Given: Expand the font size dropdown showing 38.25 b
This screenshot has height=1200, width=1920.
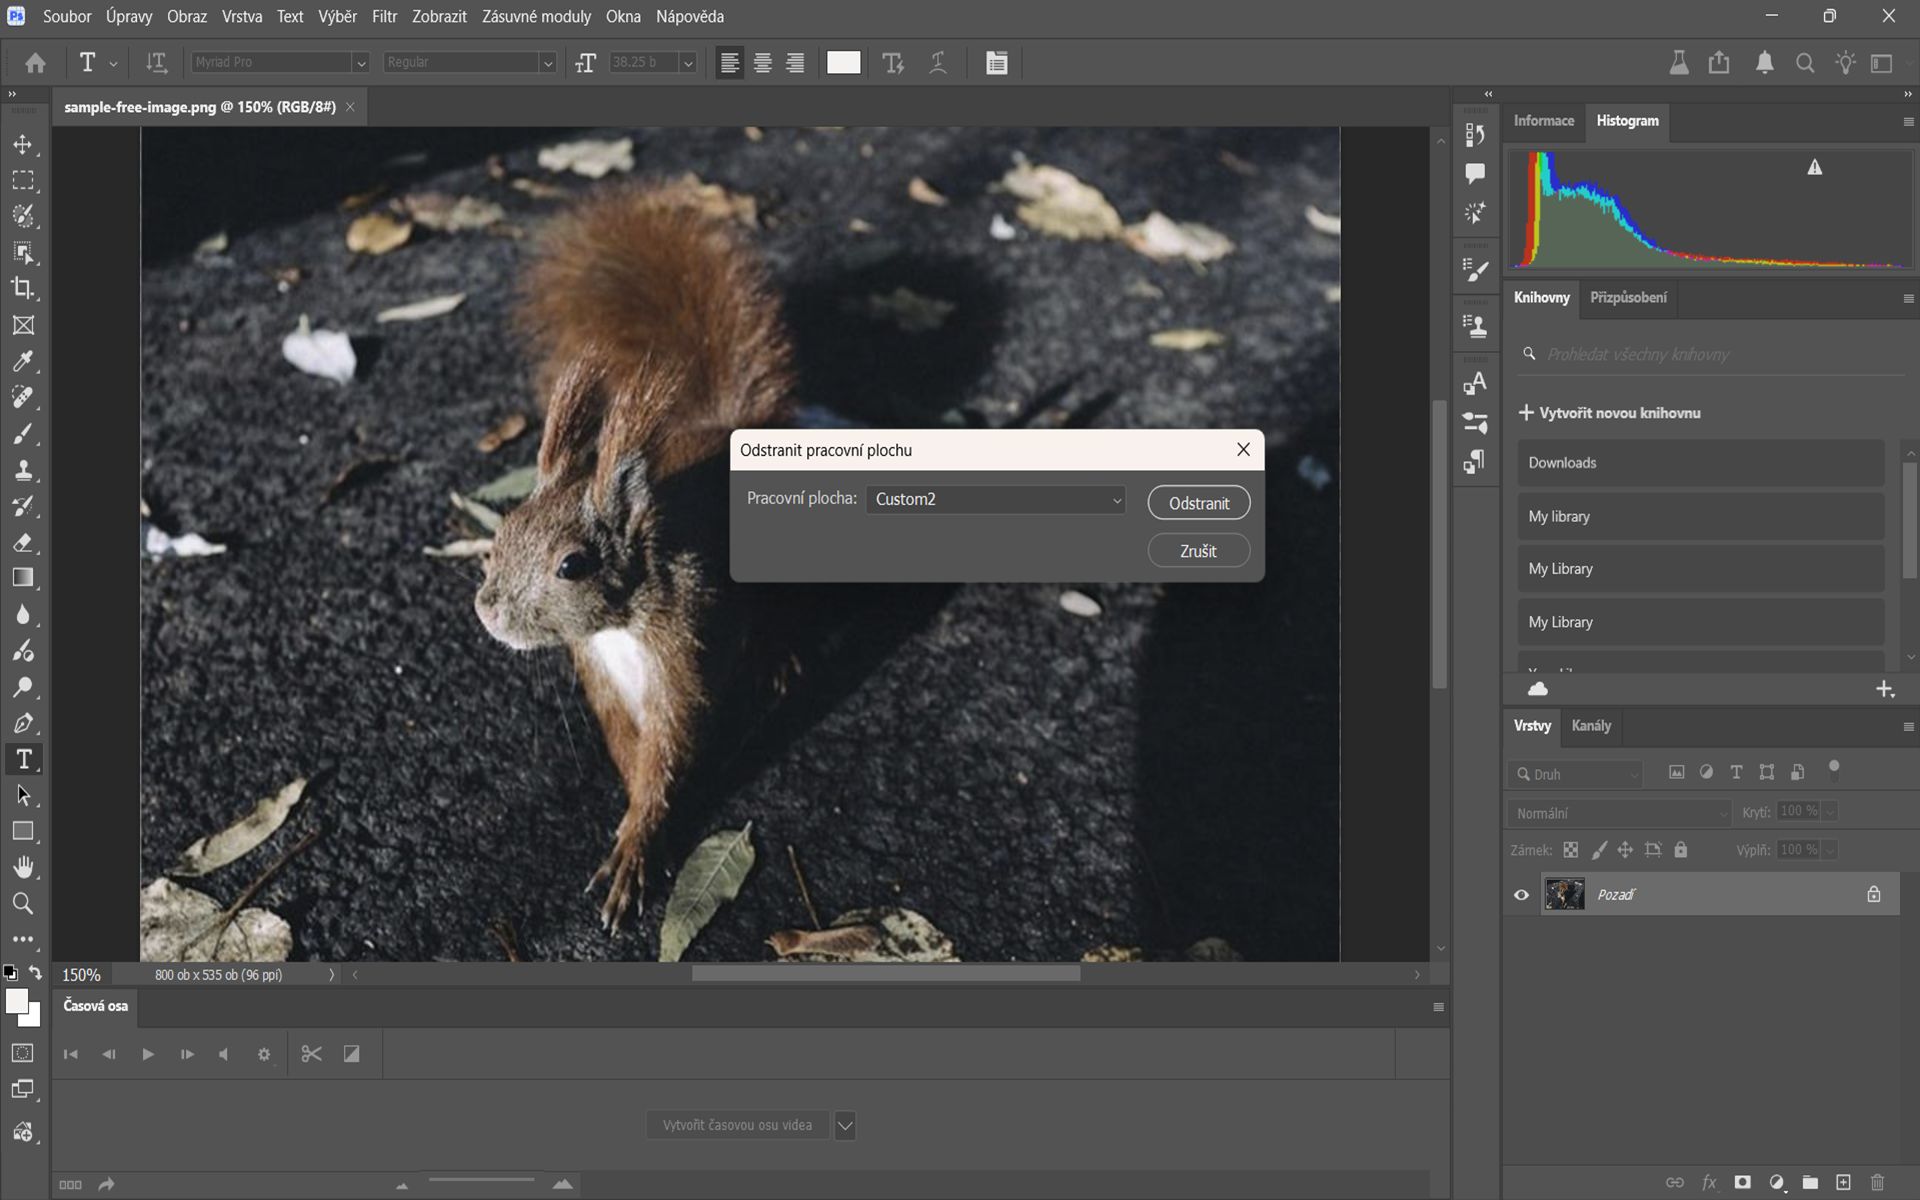Looking at the screenshot, I should tap(688, 62).
